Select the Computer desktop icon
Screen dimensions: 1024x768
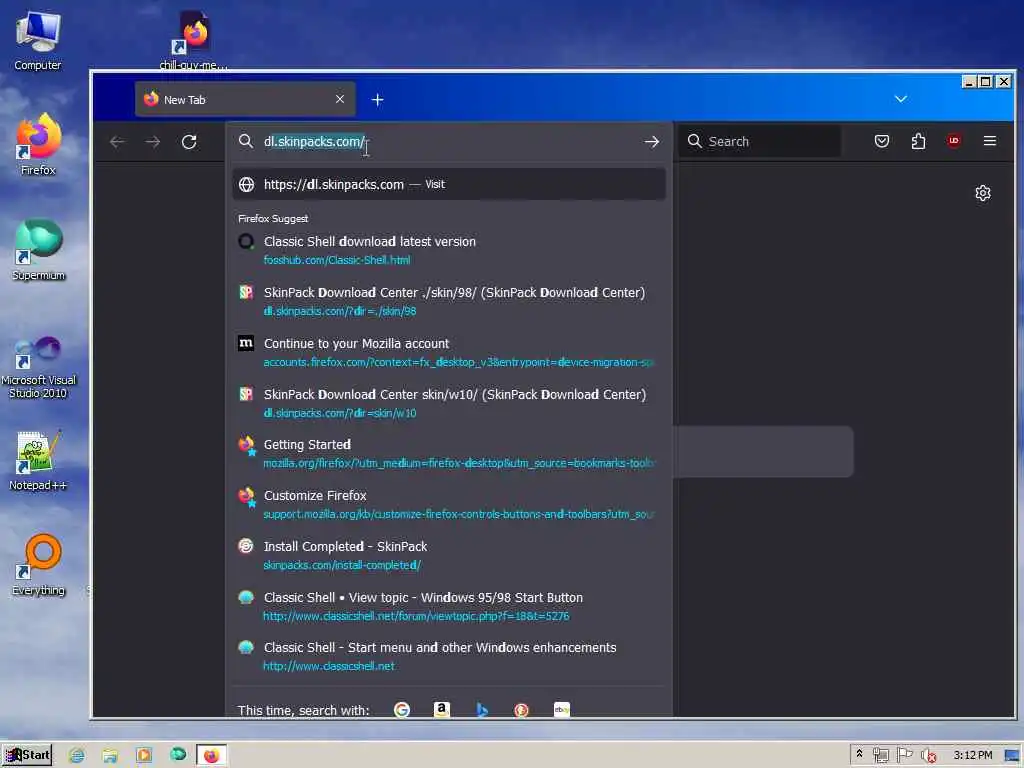(38, 40)
